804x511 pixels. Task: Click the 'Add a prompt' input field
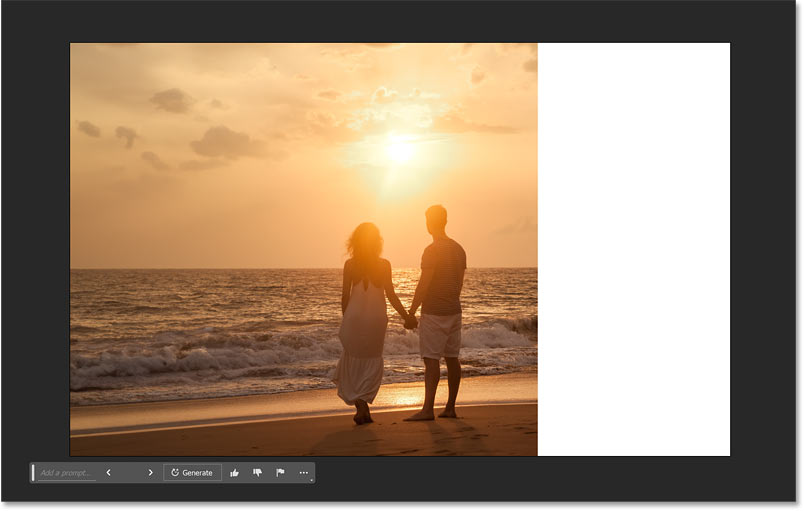click(x=67, y=473)
